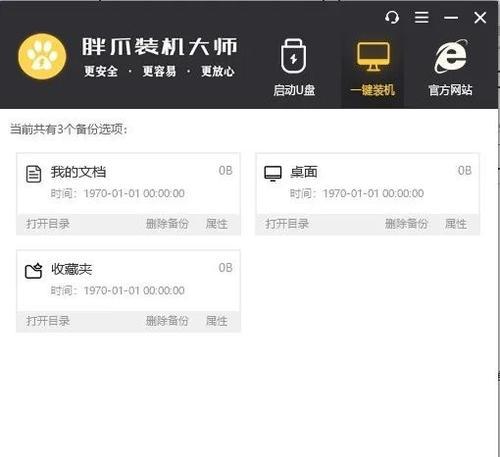Click the 桌面 monitor icon

(273, 174)
